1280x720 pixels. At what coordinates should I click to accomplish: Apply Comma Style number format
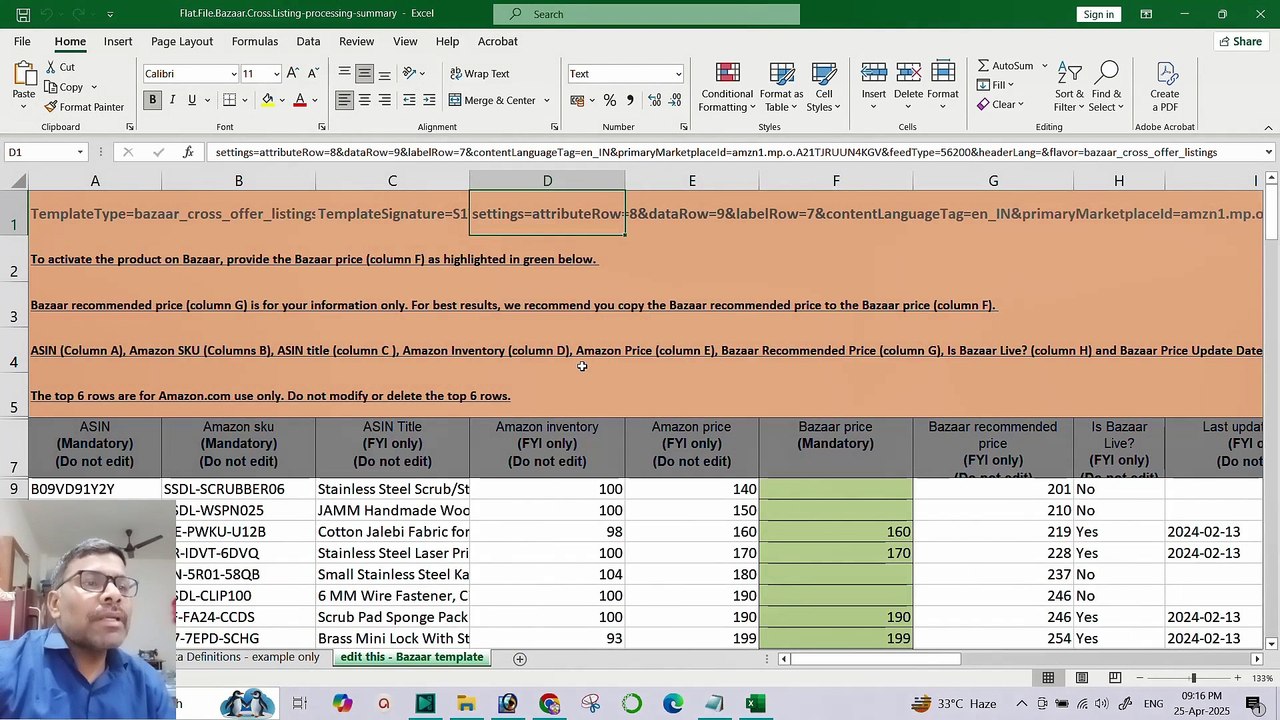point(629,100)
